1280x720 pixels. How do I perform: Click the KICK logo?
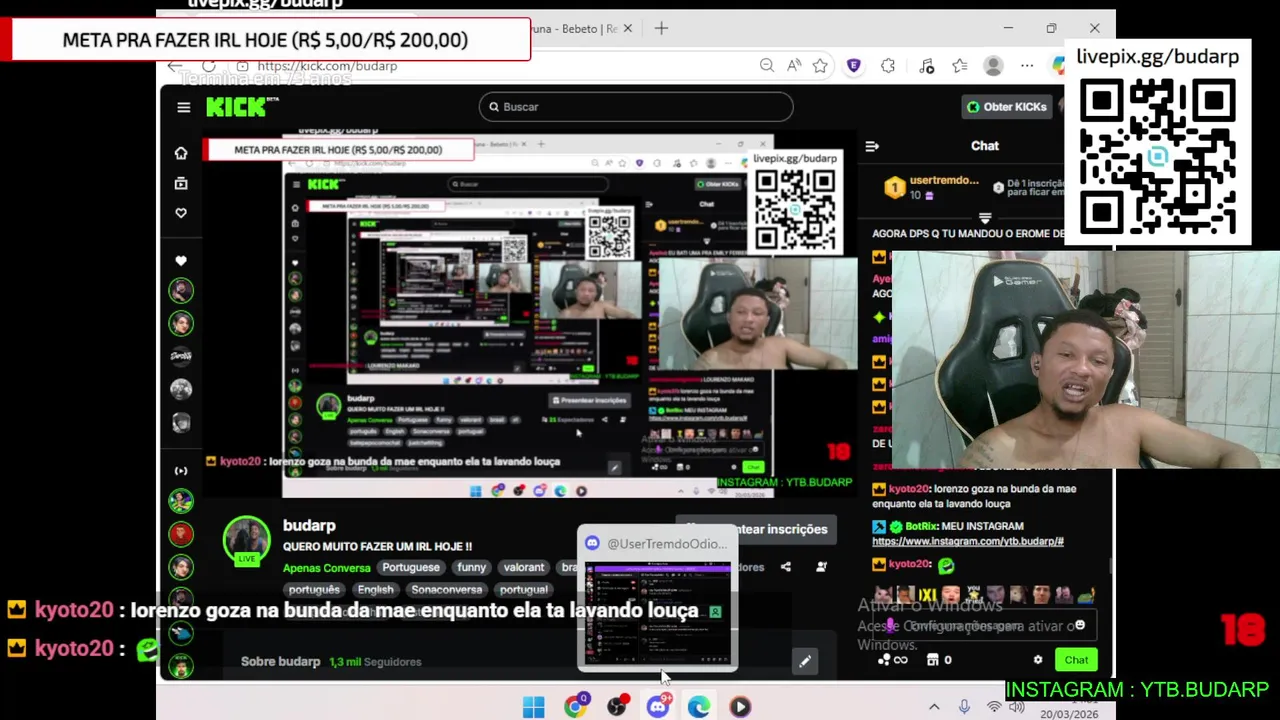click(241, 107)
